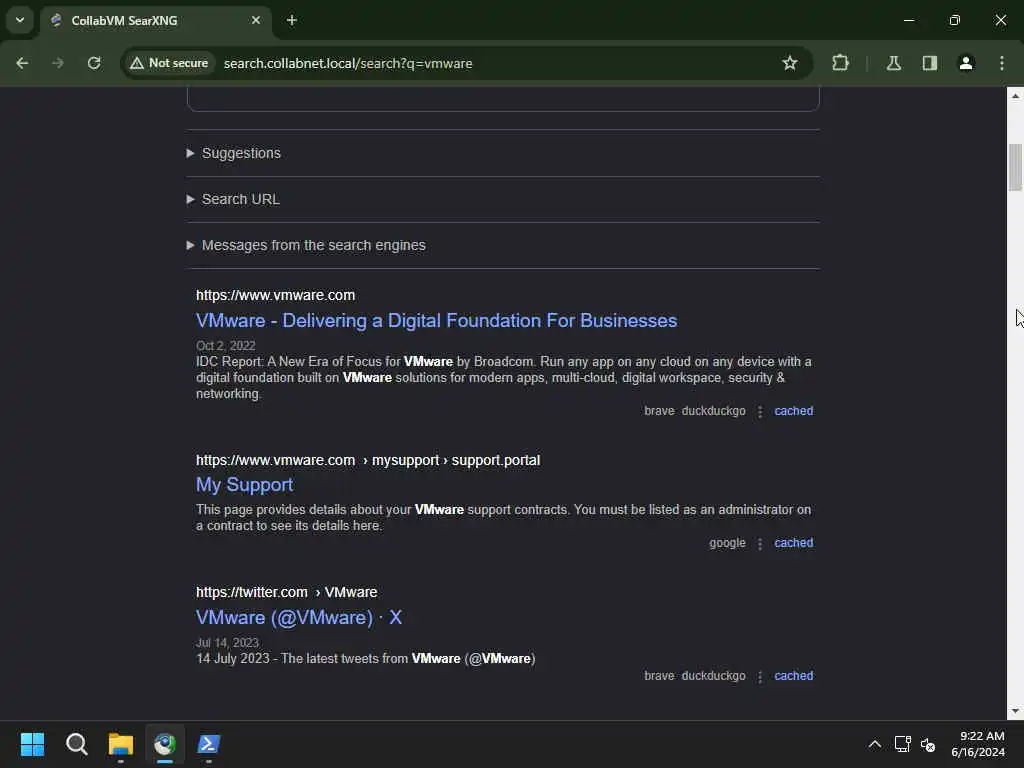
Task: Click Oct 2, 2022 date text
Action: pyautogui.click(x=225, y=345)
